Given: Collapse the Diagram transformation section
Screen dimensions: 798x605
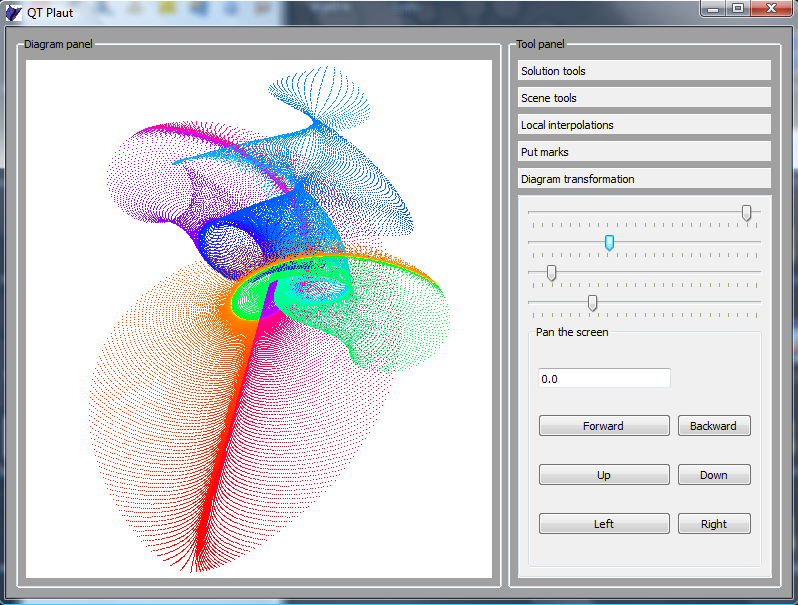Looking at the screenshot, I should tap(644, 179).
